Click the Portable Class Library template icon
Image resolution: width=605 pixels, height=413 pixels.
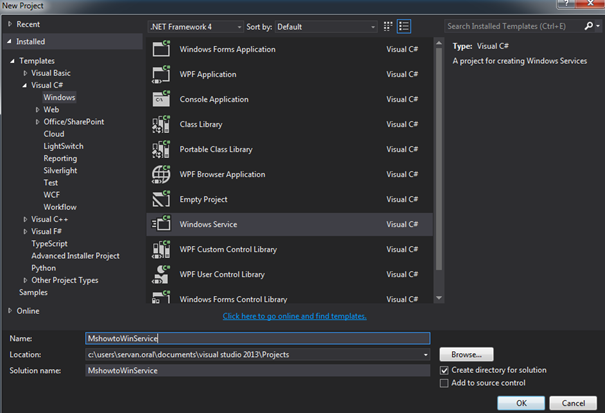pos(161,149)
